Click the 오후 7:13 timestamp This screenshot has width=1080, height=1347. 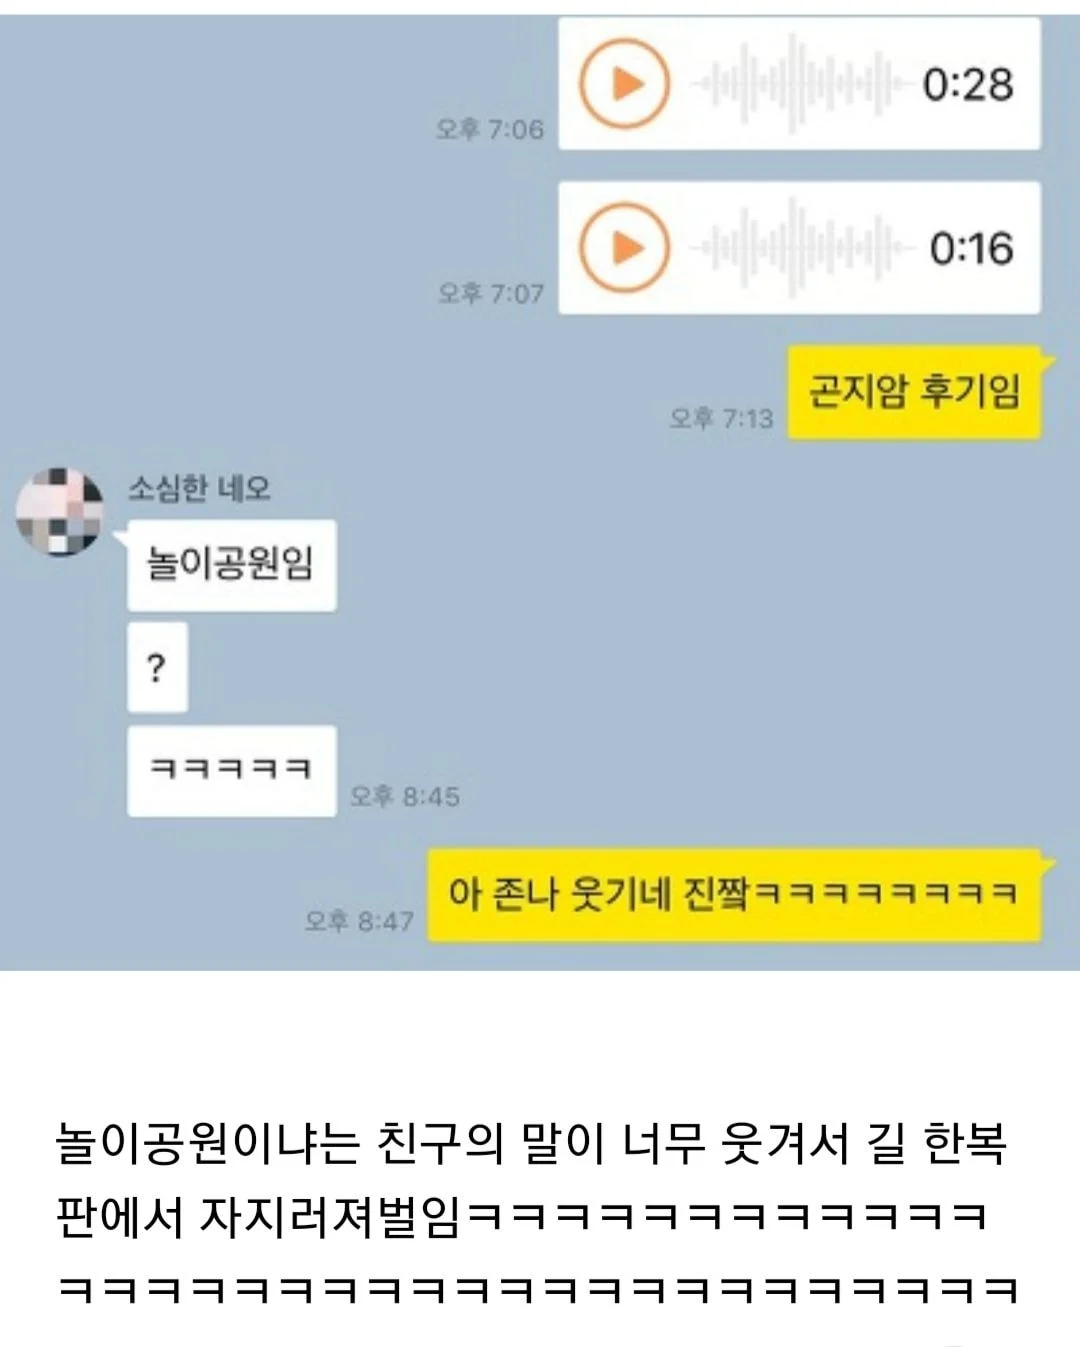point(721,418)
